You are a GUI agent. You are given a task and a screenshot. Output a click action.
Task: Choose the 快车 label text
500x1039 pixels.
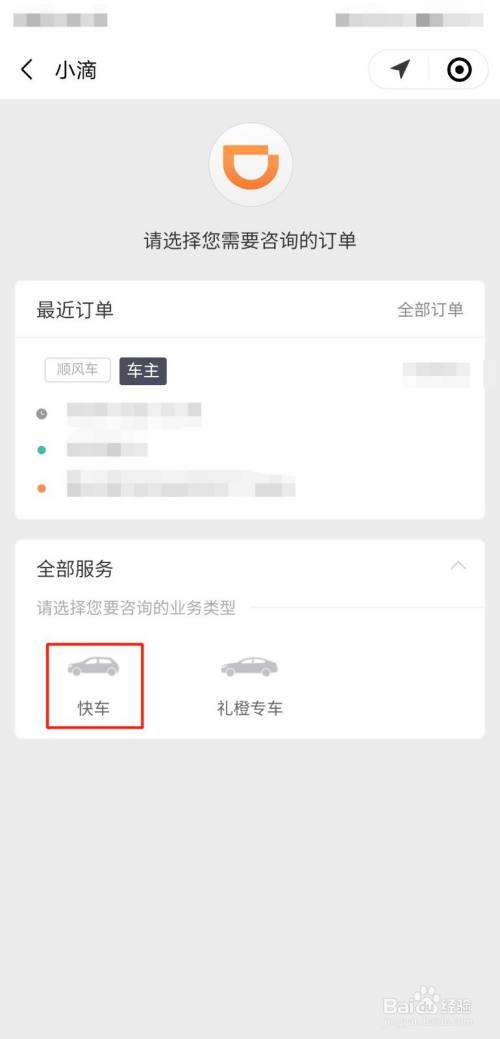(93, 708)
